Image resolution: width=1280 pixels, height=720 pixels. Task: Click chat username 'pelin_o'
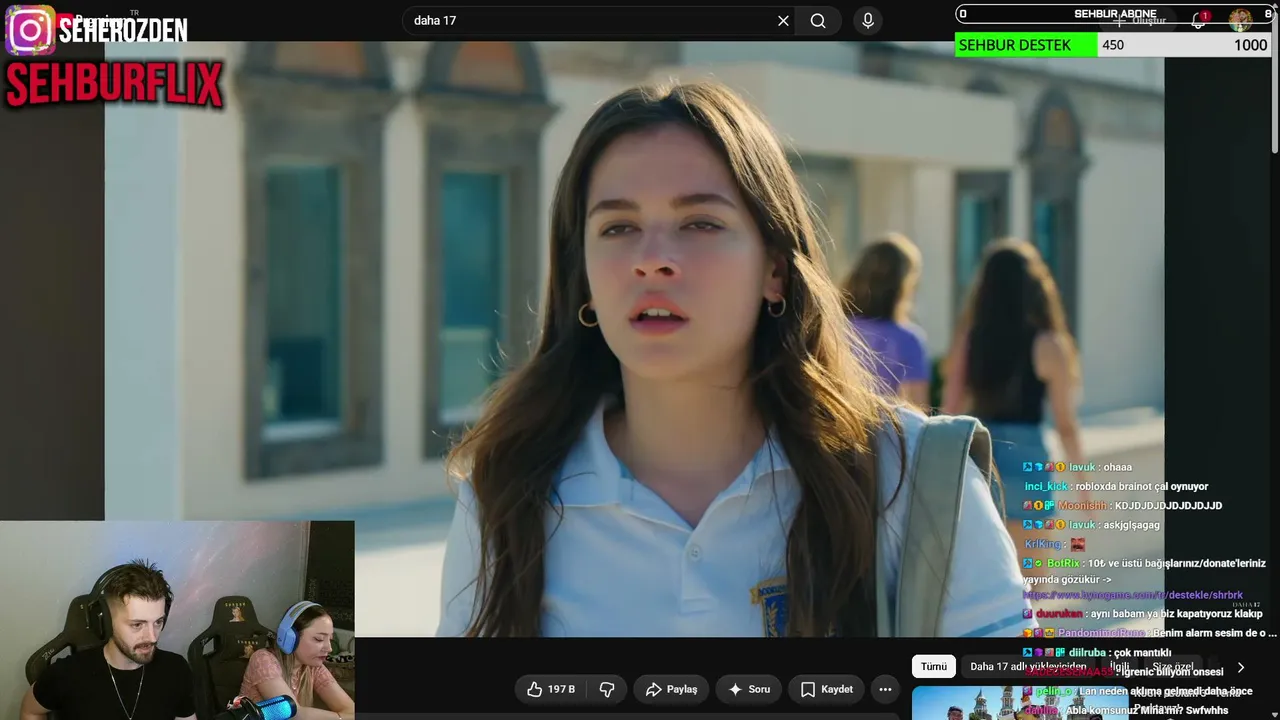pyautogui.click(x=1054, y=691)
